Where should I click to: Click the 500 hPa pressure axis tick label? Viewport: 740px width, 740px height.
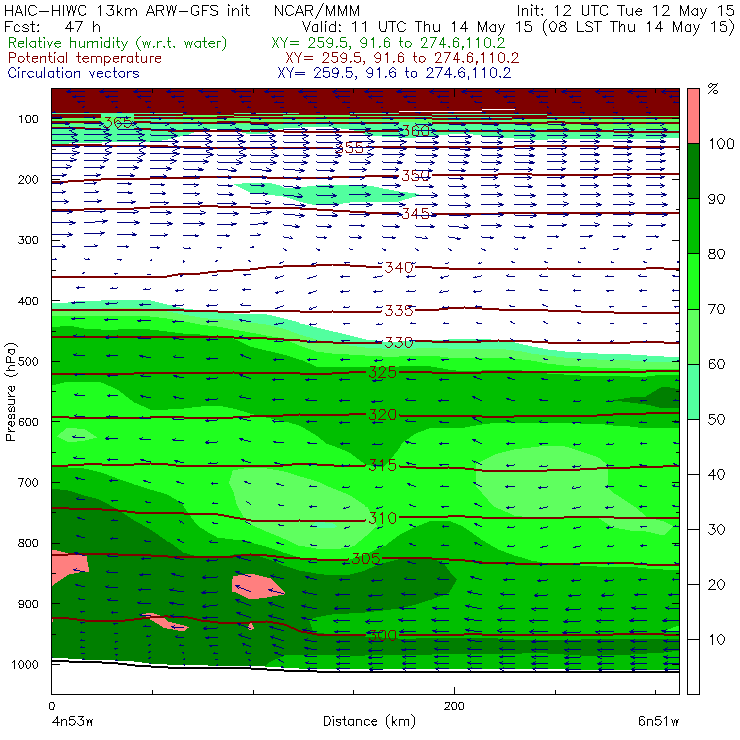pyautogui.click(x=28, y=362)
